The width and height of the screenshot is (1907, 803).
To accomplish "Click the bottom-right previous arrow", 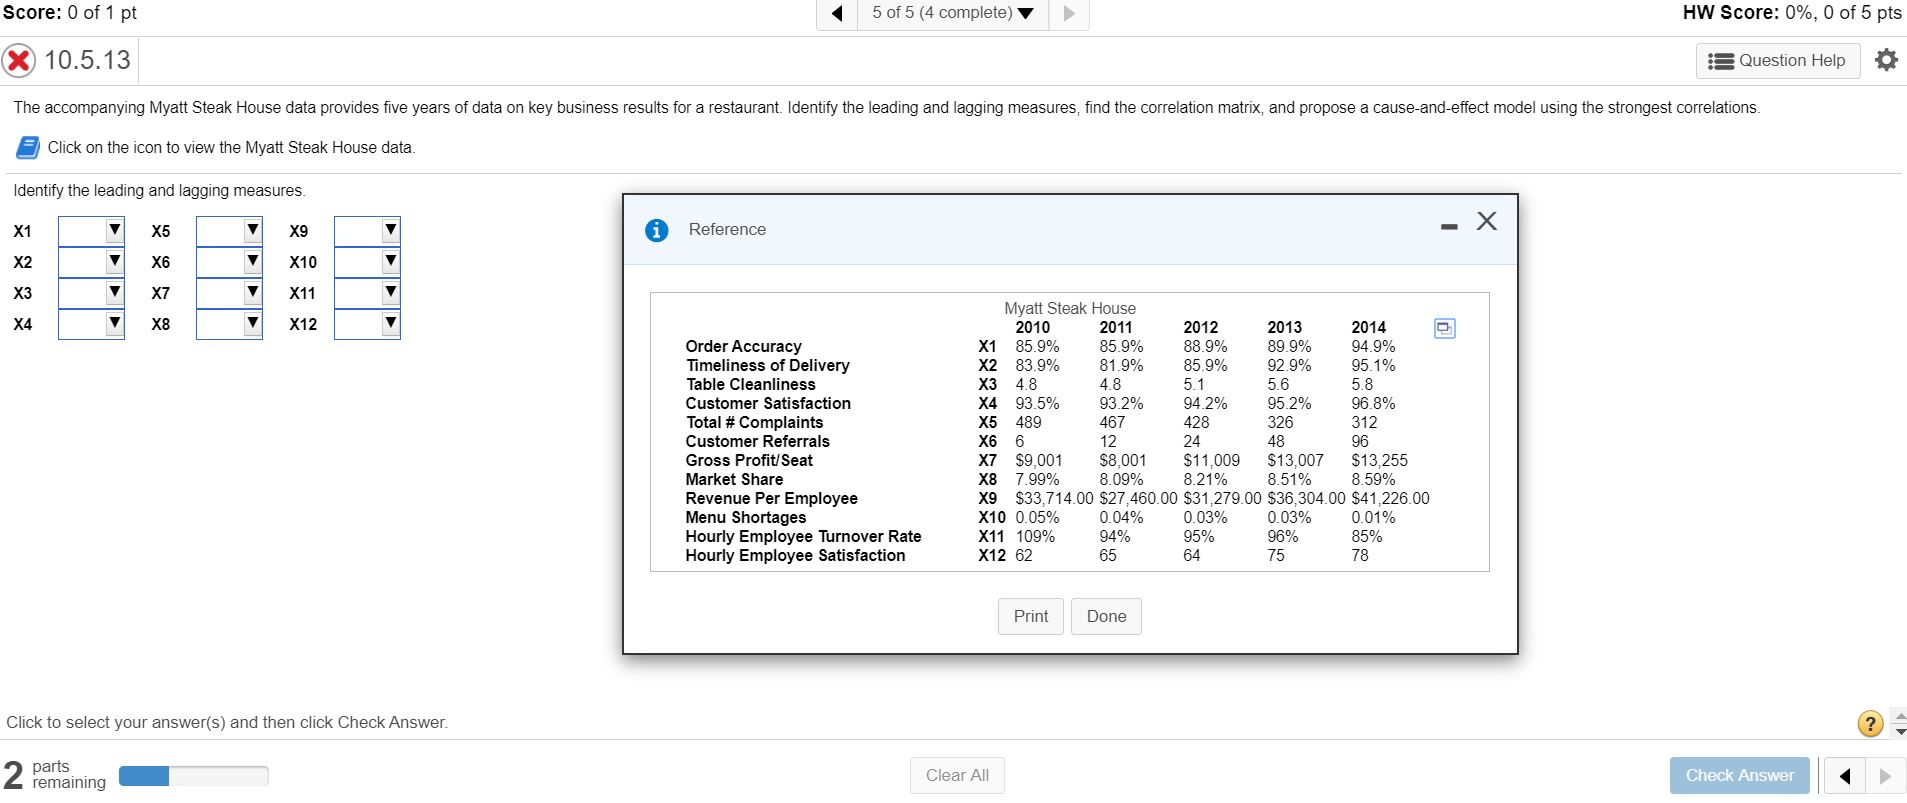I will click(1846, 775).
